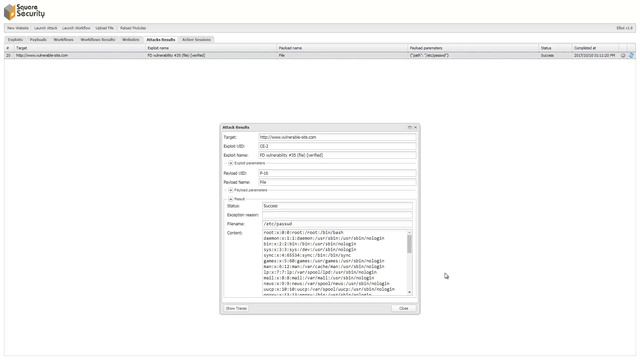The image size is (640, 360).
Task: Click the Launch Attack toolbar button
Action: tap(46, 28)
